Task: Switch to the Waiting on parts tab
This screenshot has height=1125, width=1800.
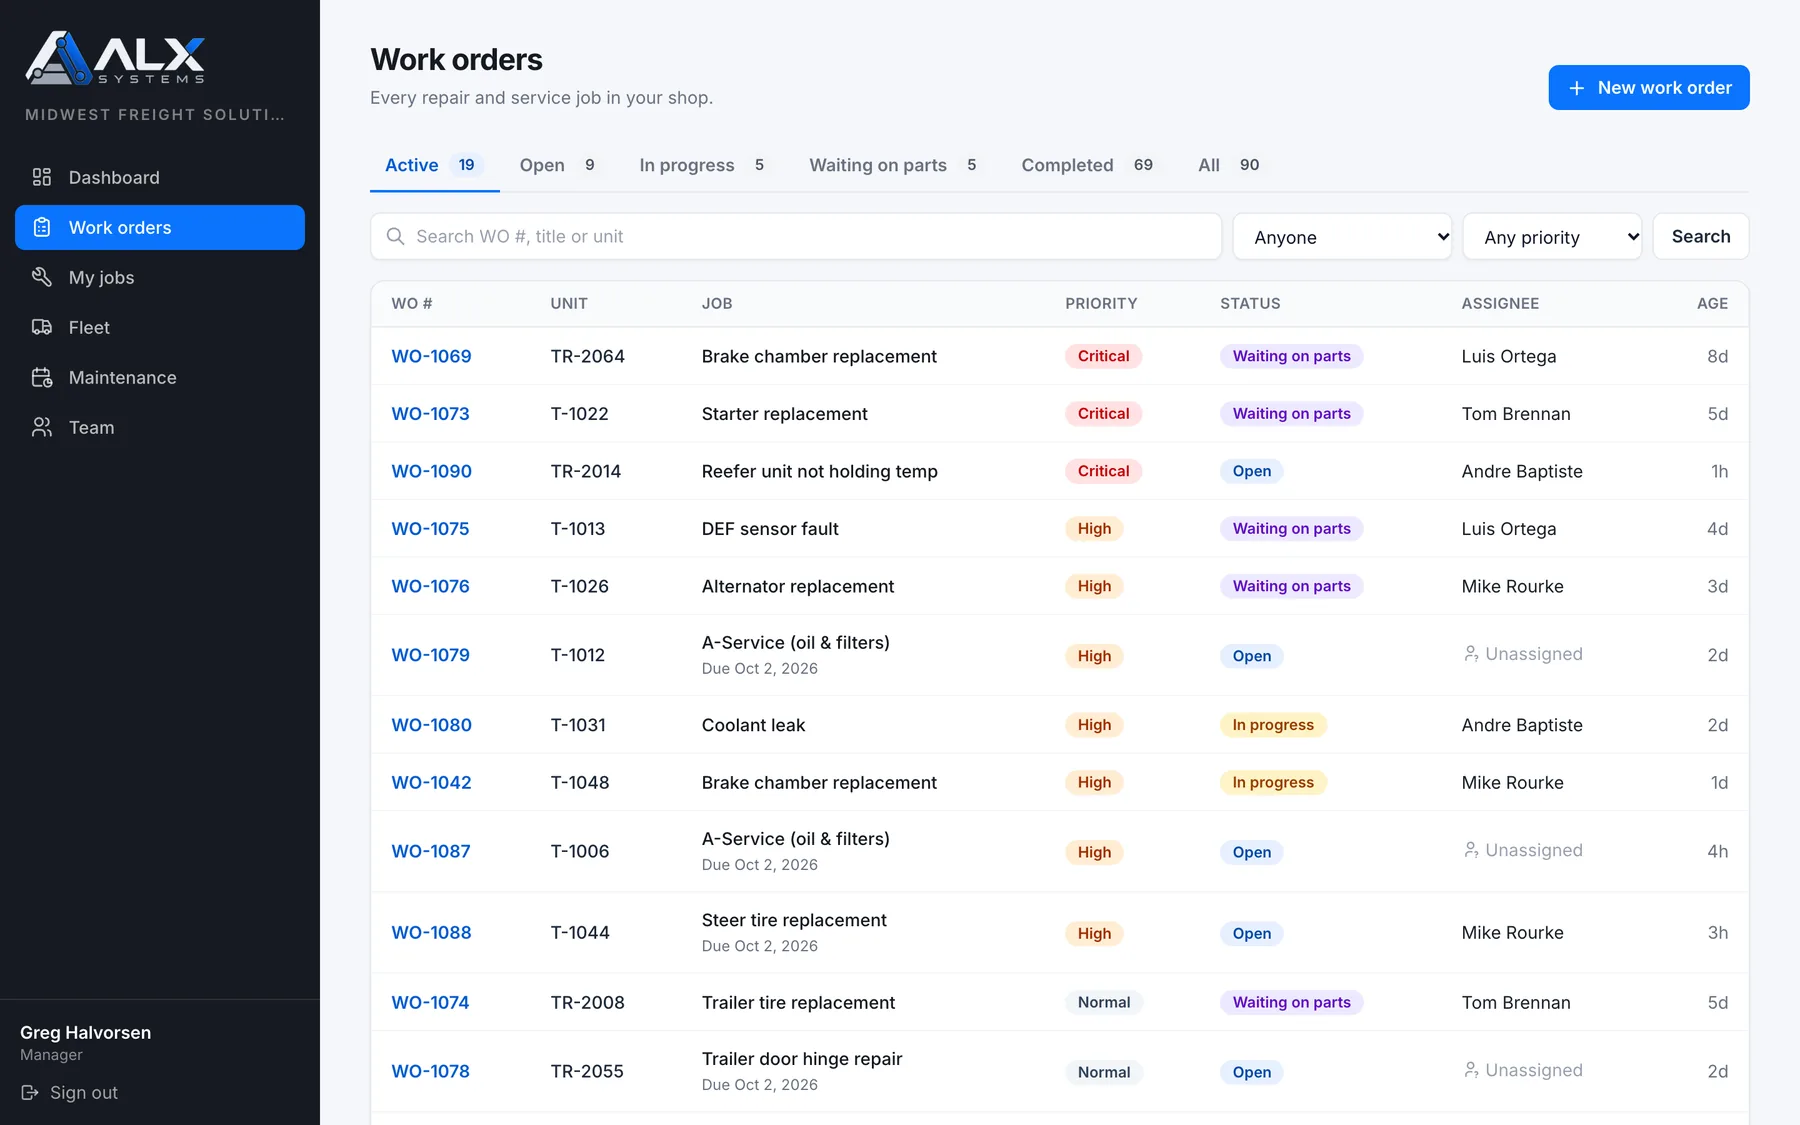Action: [x=894, y=165]
